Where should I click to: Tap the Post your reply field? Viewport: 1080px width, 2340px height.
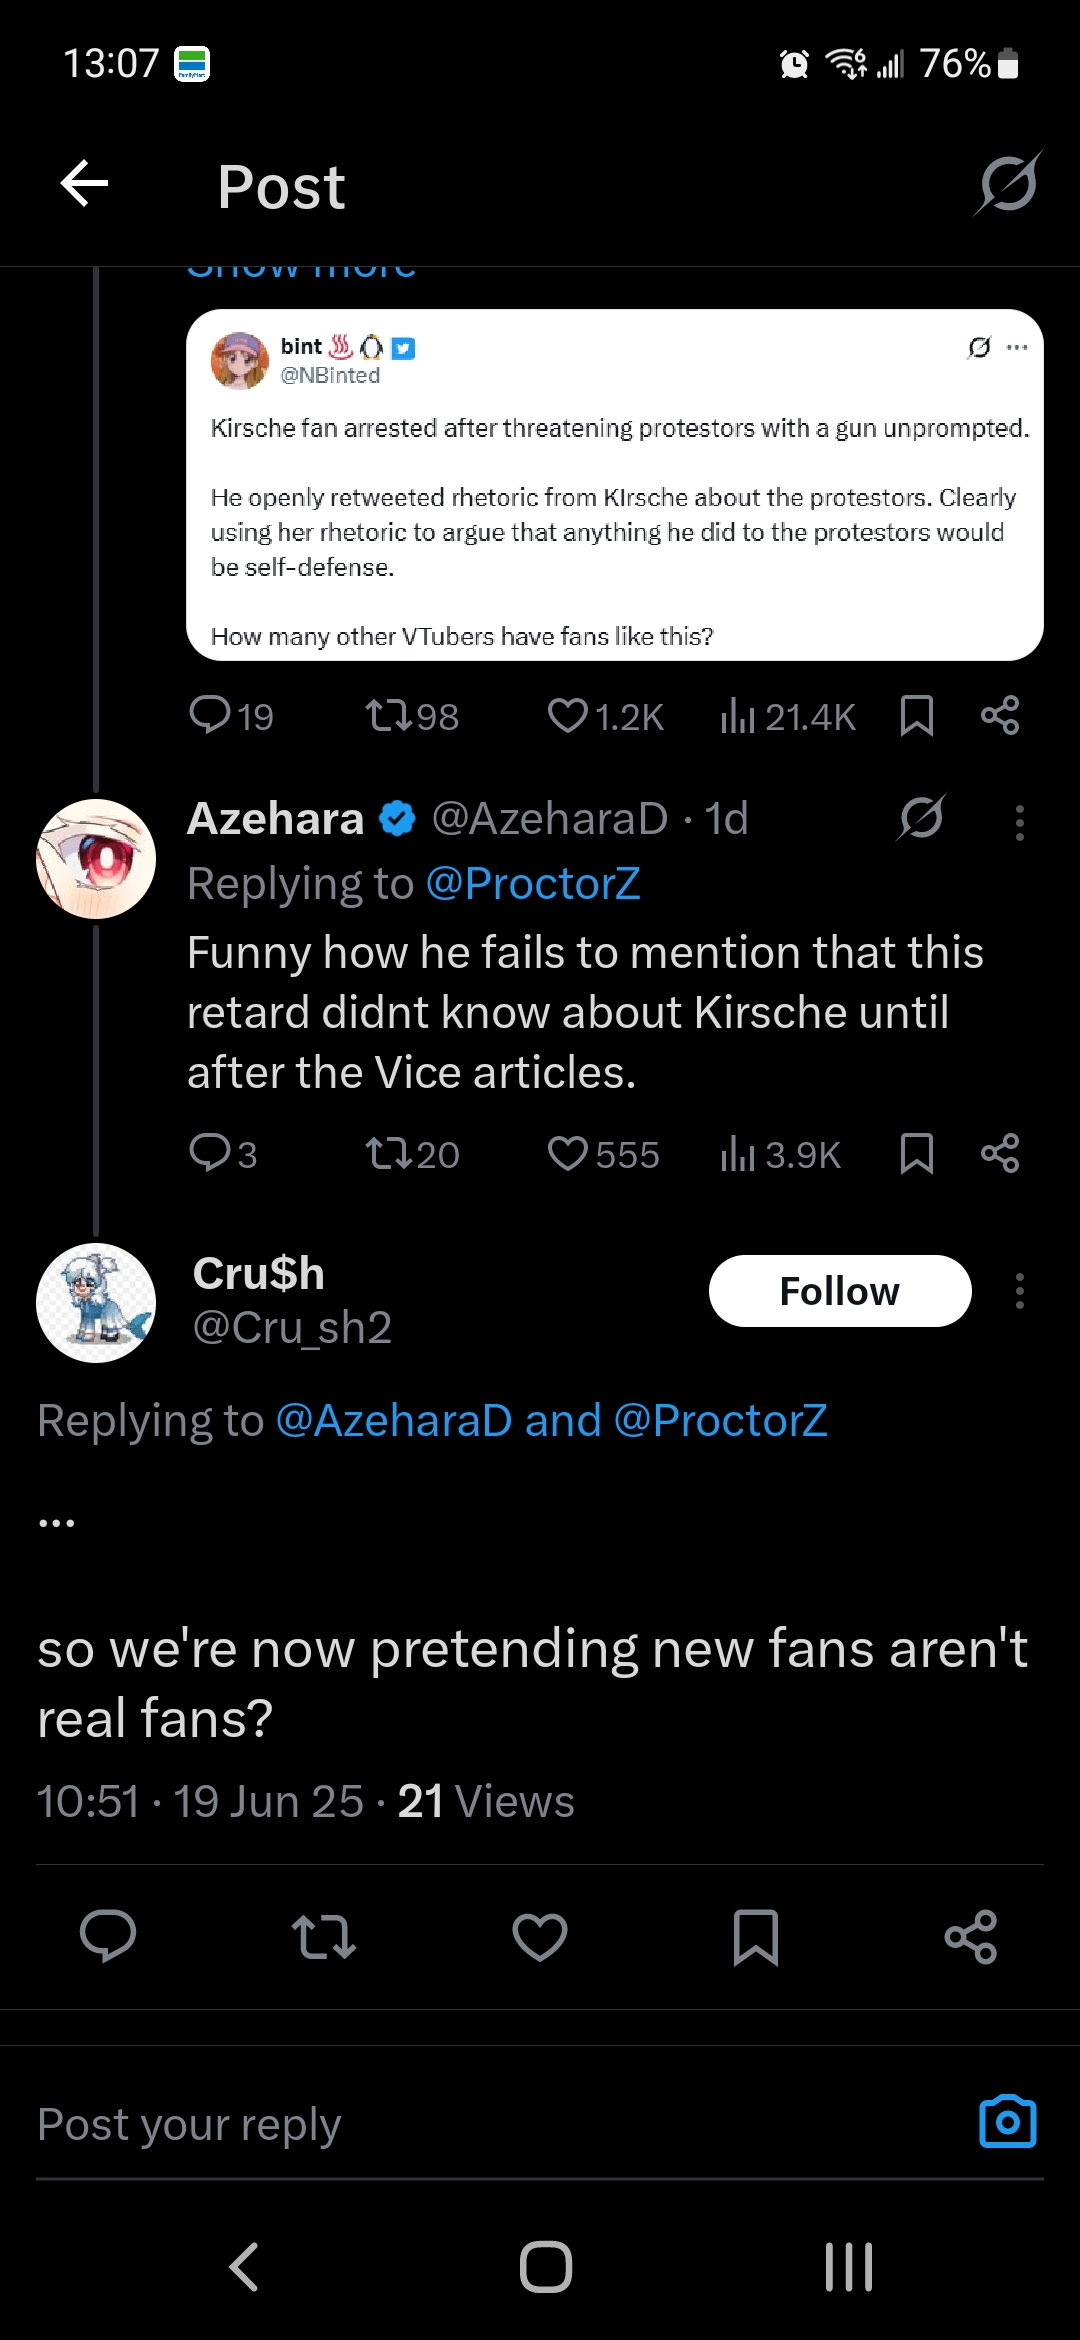(500, 2124)
